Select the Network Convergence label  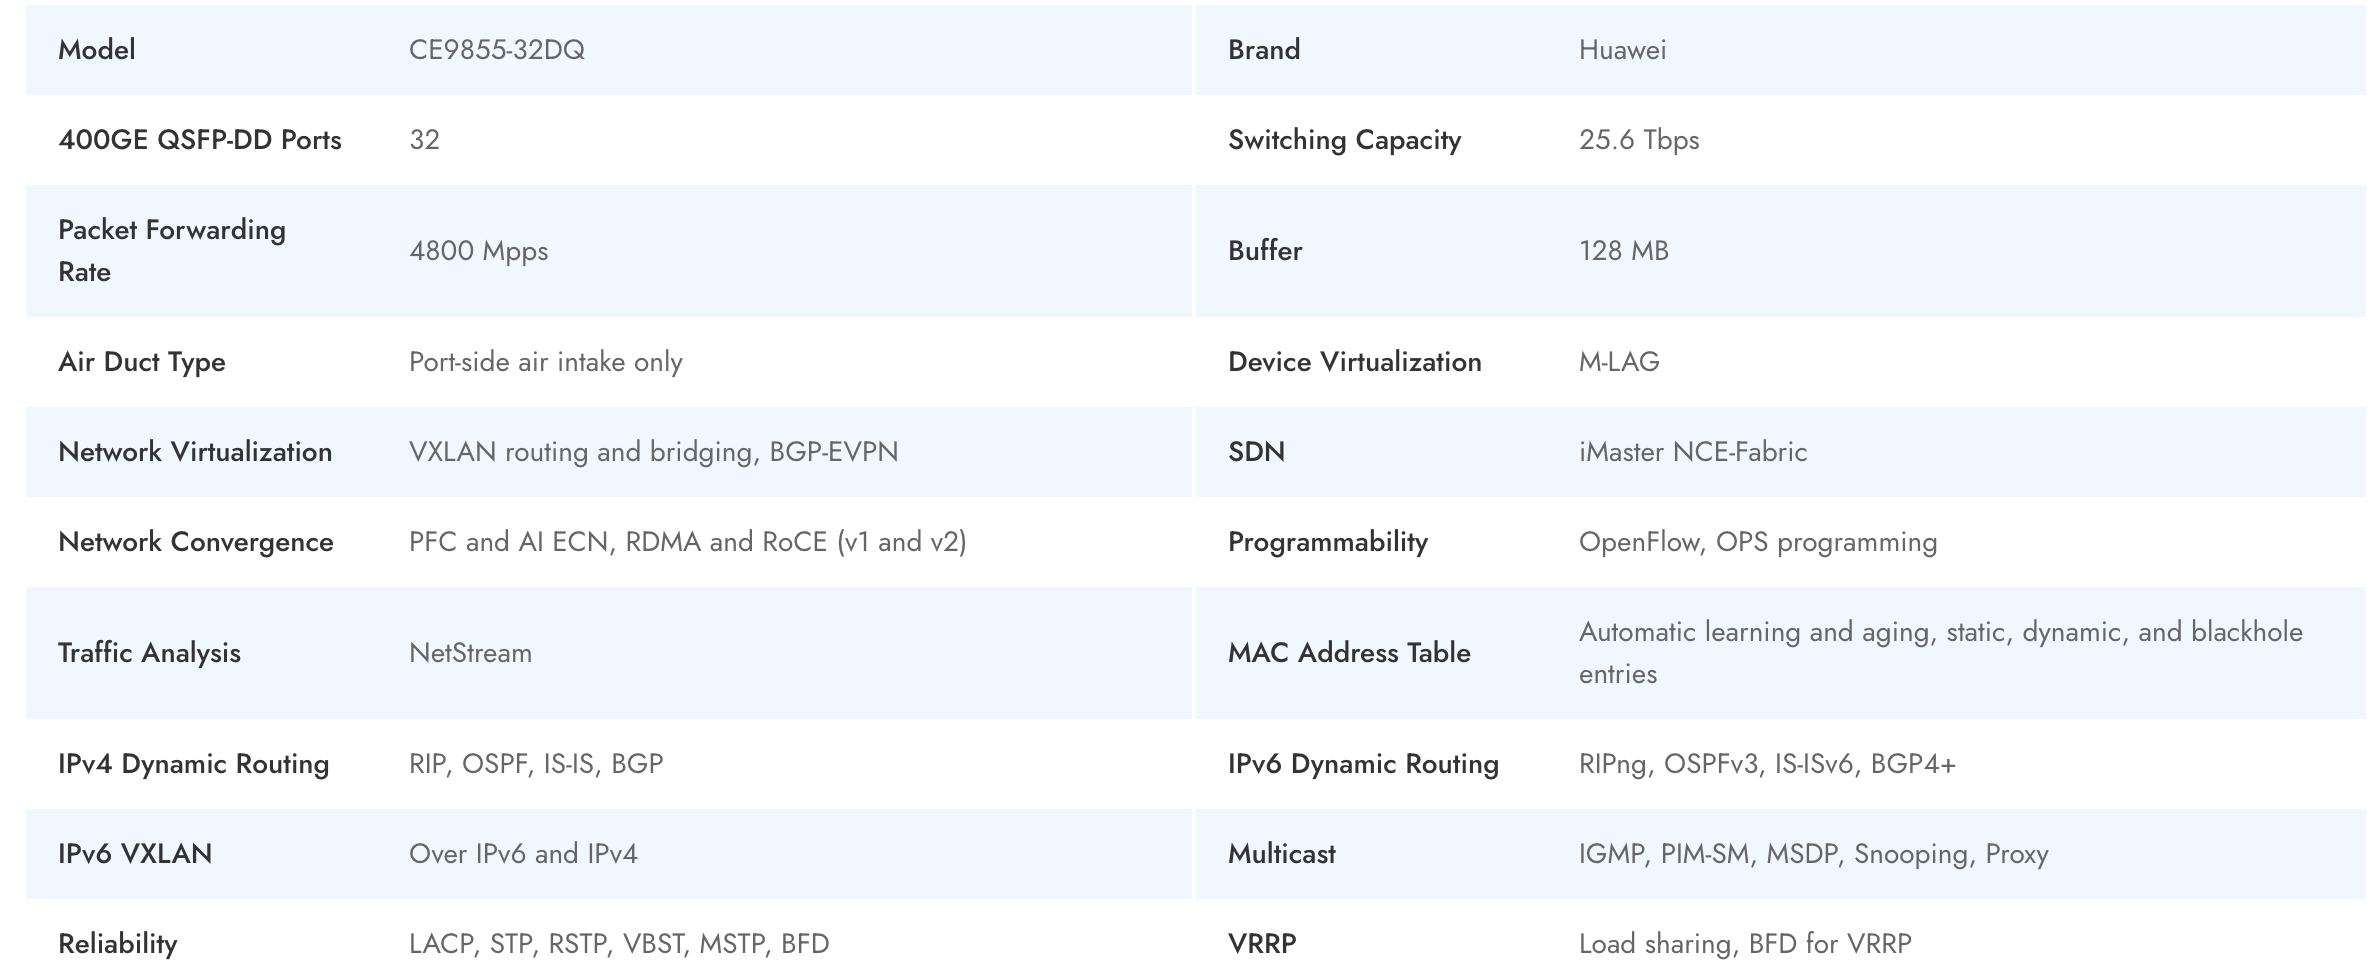coord(195,542)
